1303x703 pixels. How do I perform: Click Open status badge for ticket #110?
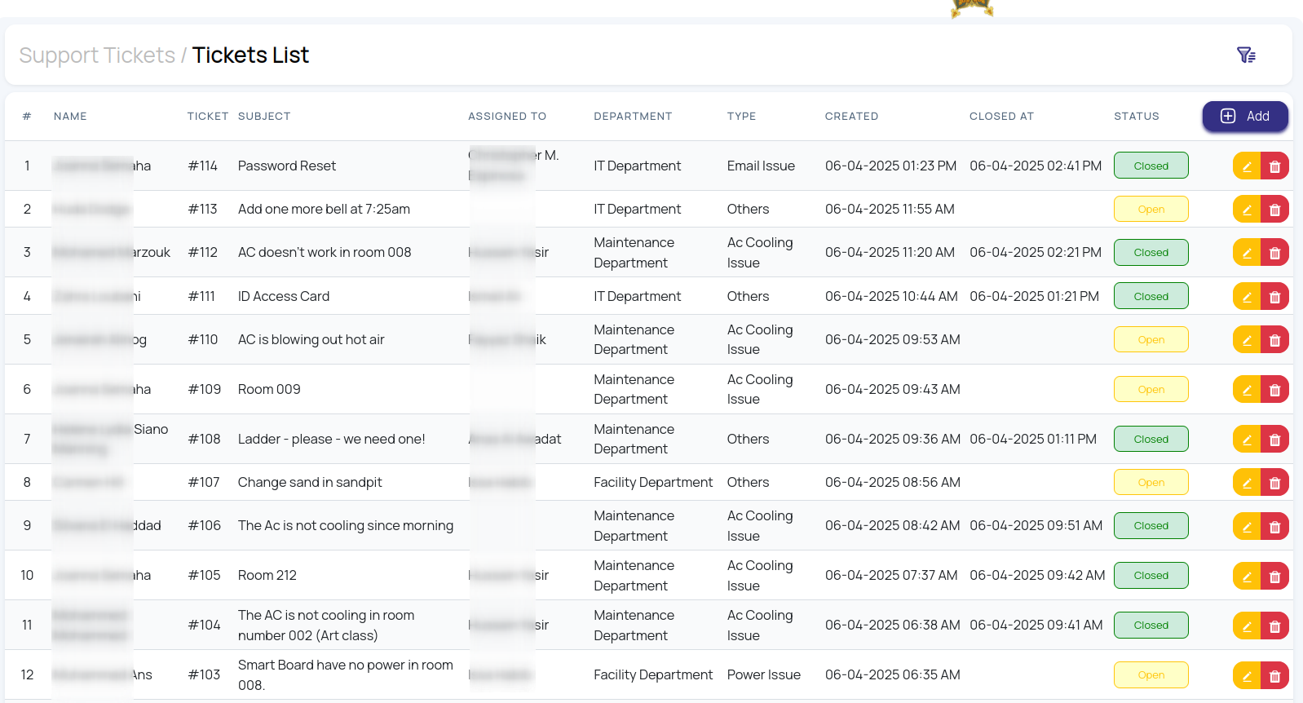pyautogui.click(x=1151, y=340)
